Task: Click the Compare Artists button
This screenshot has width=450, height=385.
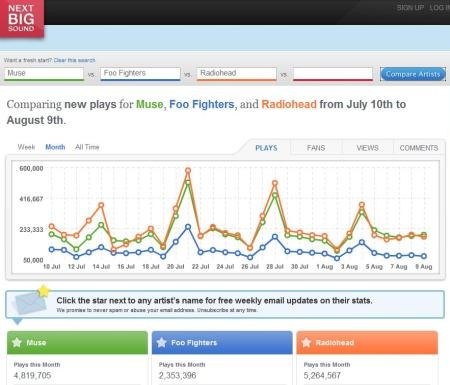Action: coord(413,74)
